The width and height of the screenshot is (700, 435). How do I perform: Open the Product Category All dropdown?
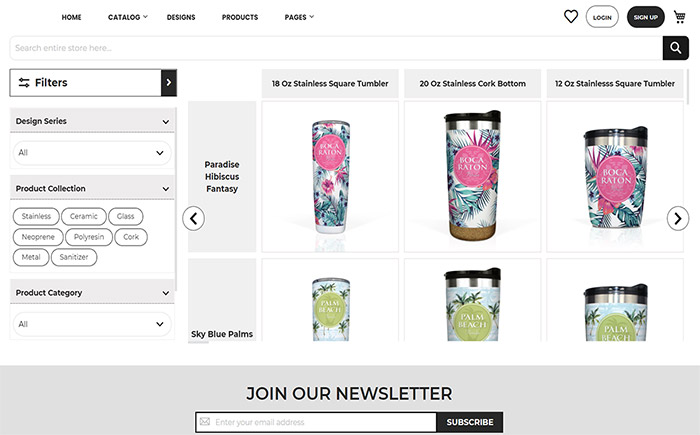[x=92, y=324]
